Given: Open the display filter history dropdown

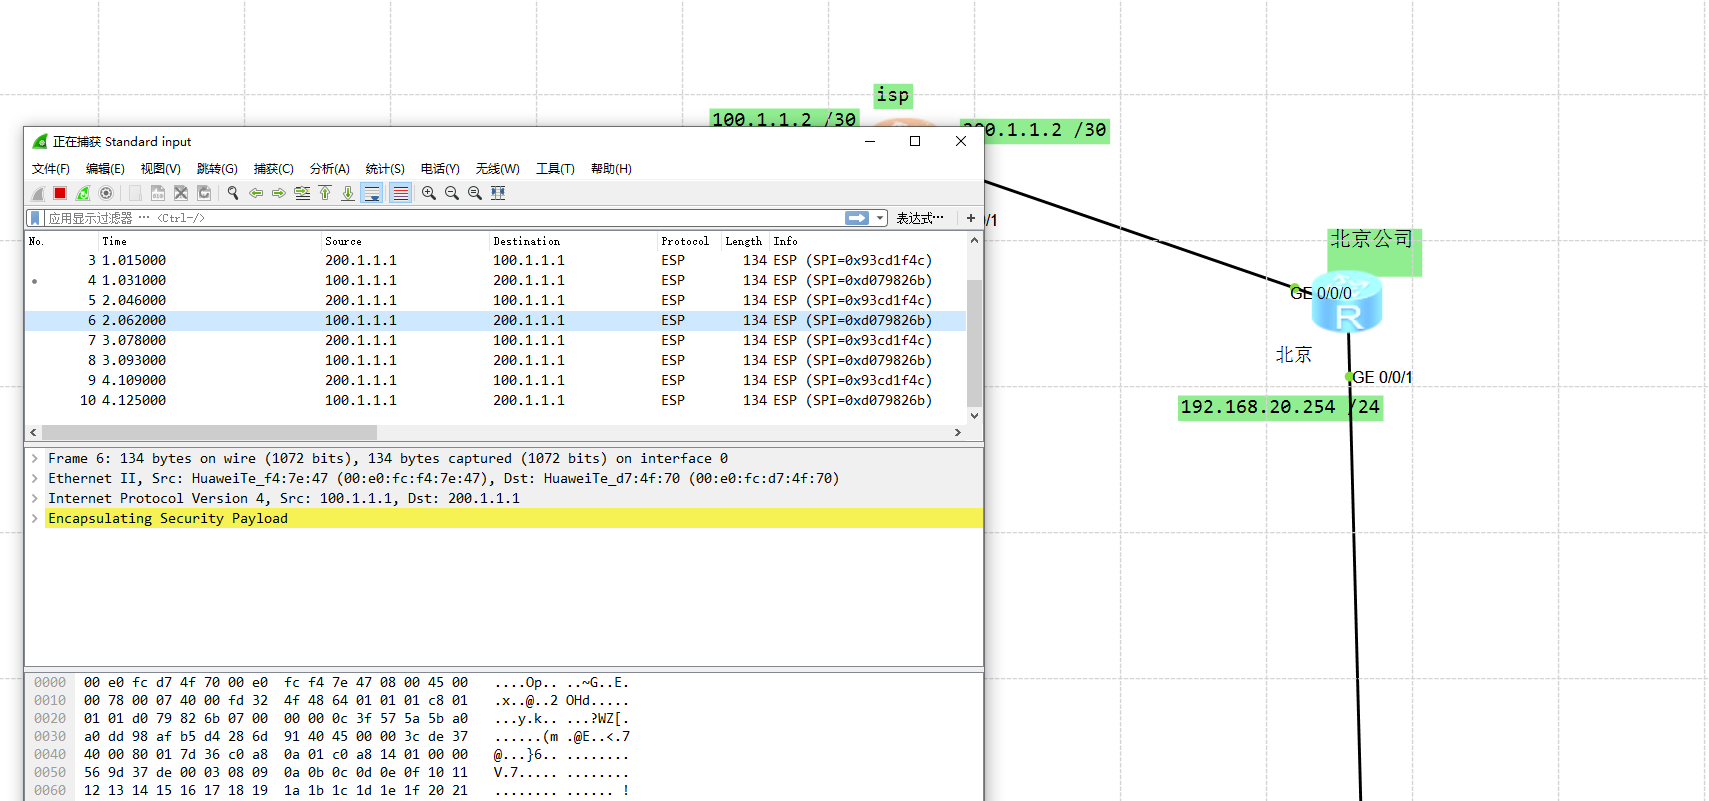Looking at the screenshot, I should (880, 218).
